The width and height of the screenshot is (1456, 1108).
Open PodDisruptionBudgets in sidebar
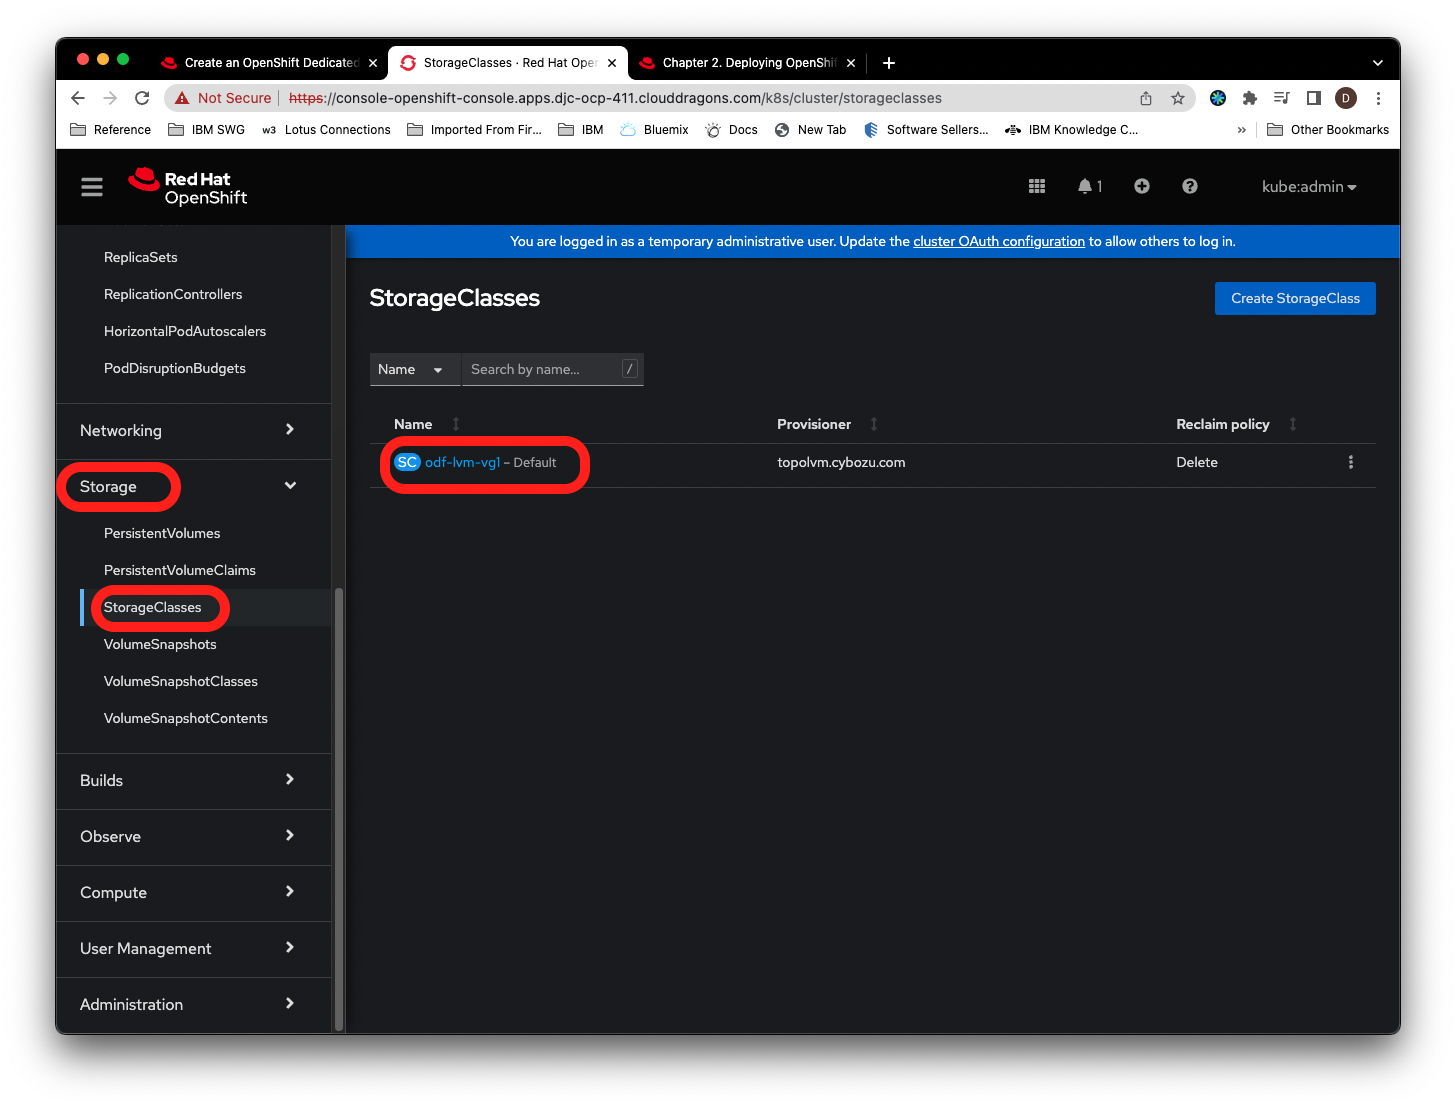(x=175, y=368)
